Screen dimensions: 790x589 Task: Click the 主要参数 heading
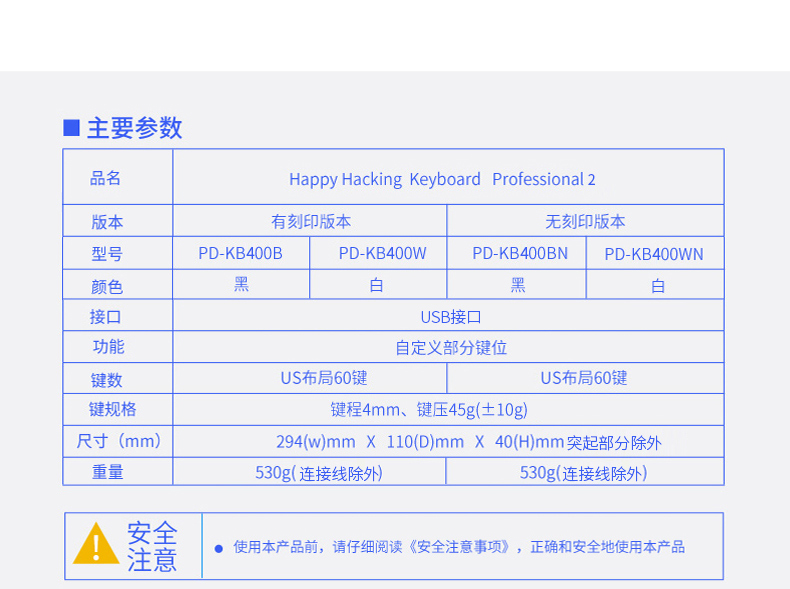135,127
